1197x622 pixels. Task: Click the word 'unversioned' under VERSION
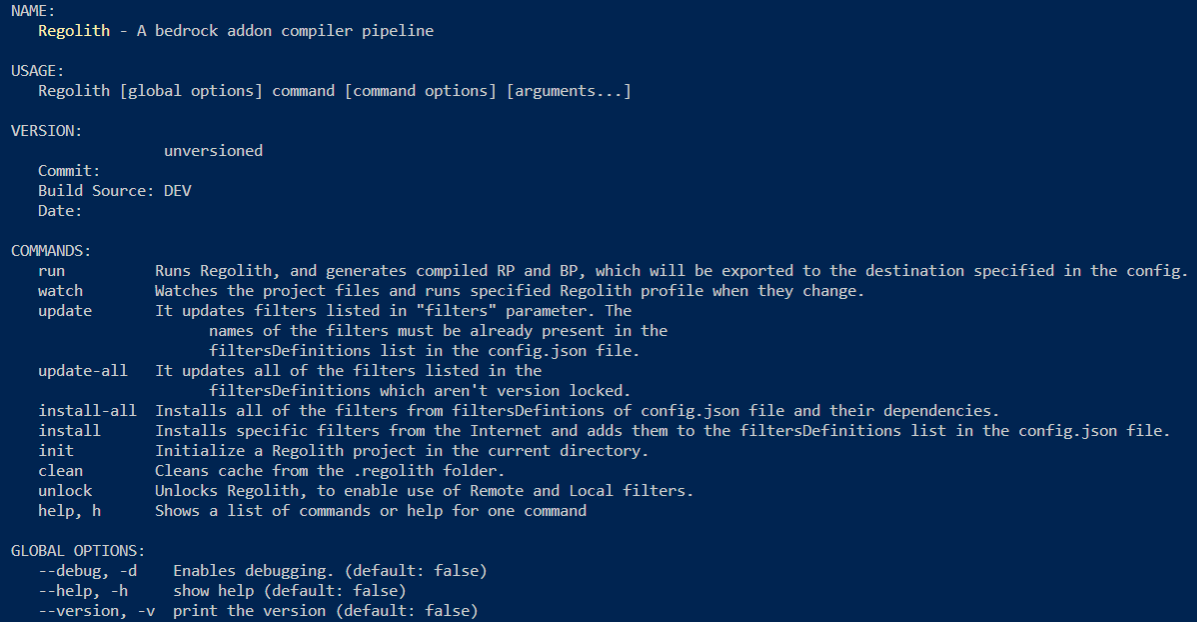pyautogui.click(x=213, y=150)
